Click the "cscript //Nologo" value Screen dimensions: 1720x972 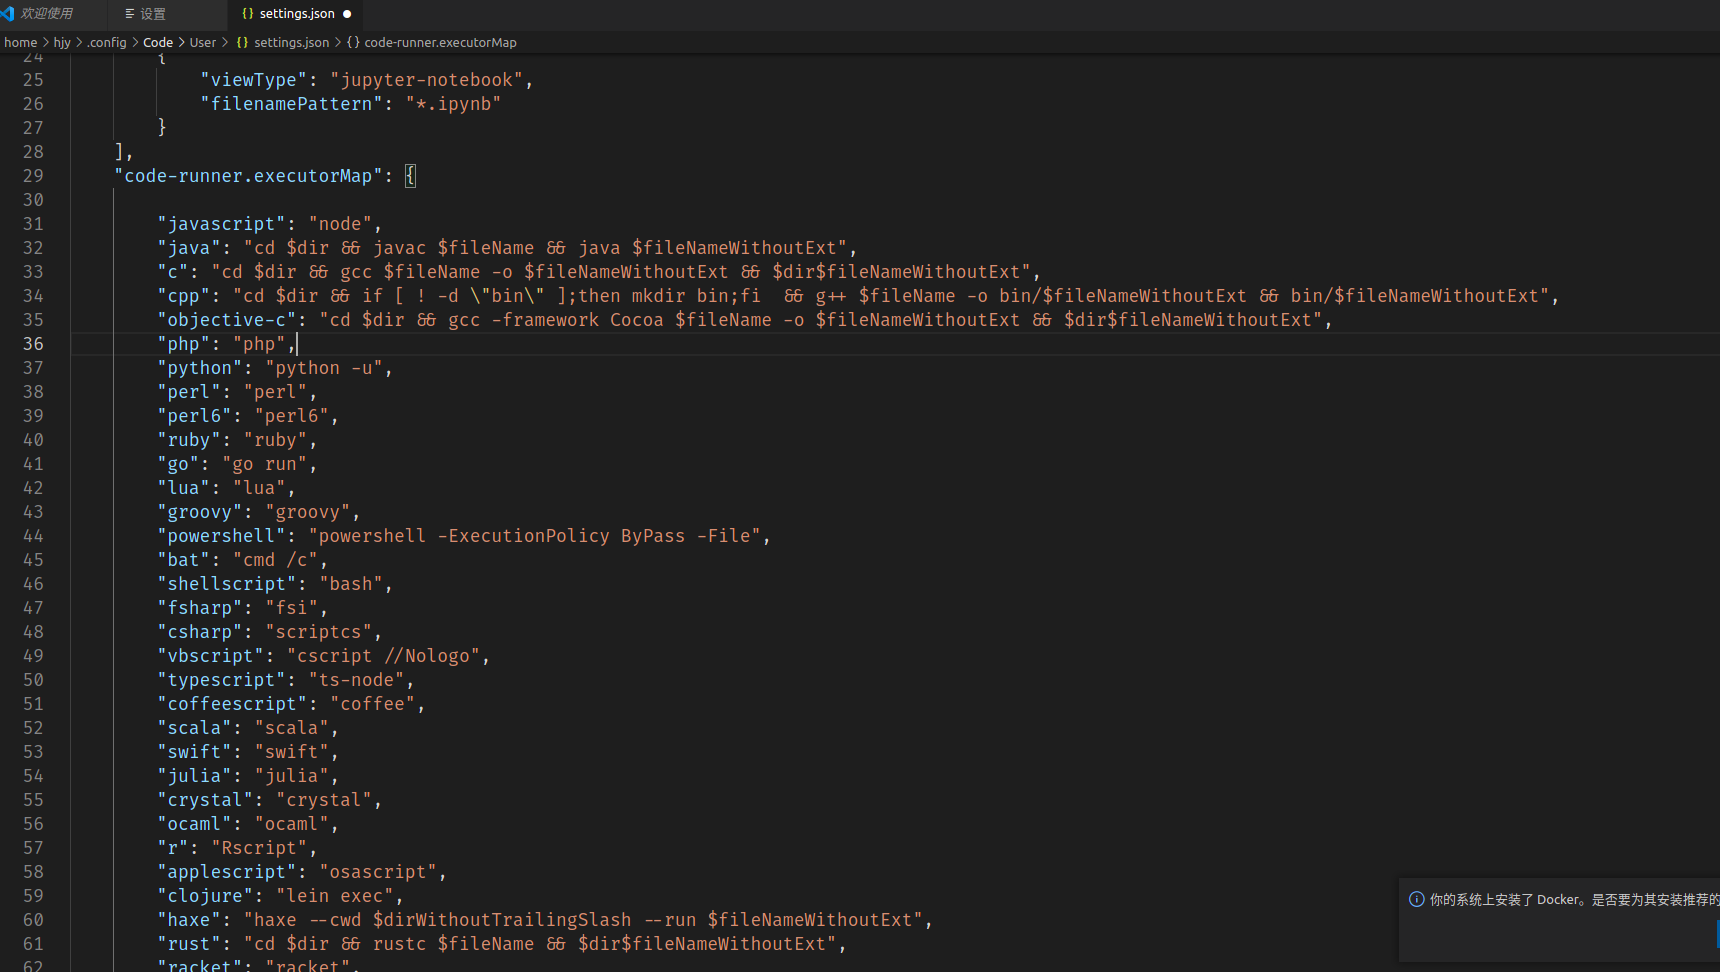tap(383, 656)
